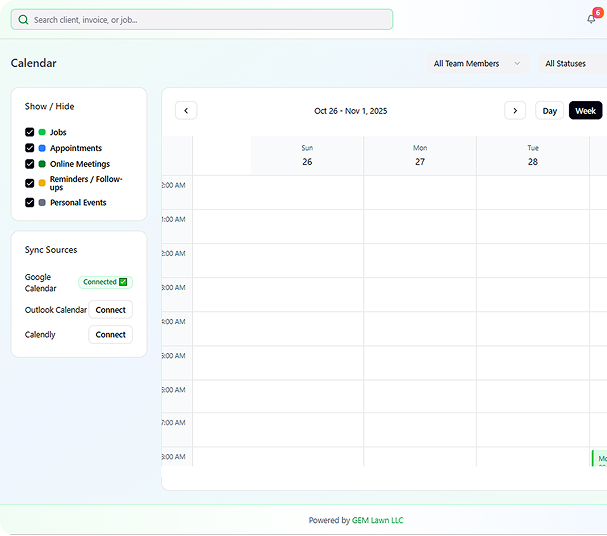Image resolution: width=607 pixels, height=536 pixels.
Task: Click the Oct 26 - Nov 1, 2025 date range
Action: [350, 111]
